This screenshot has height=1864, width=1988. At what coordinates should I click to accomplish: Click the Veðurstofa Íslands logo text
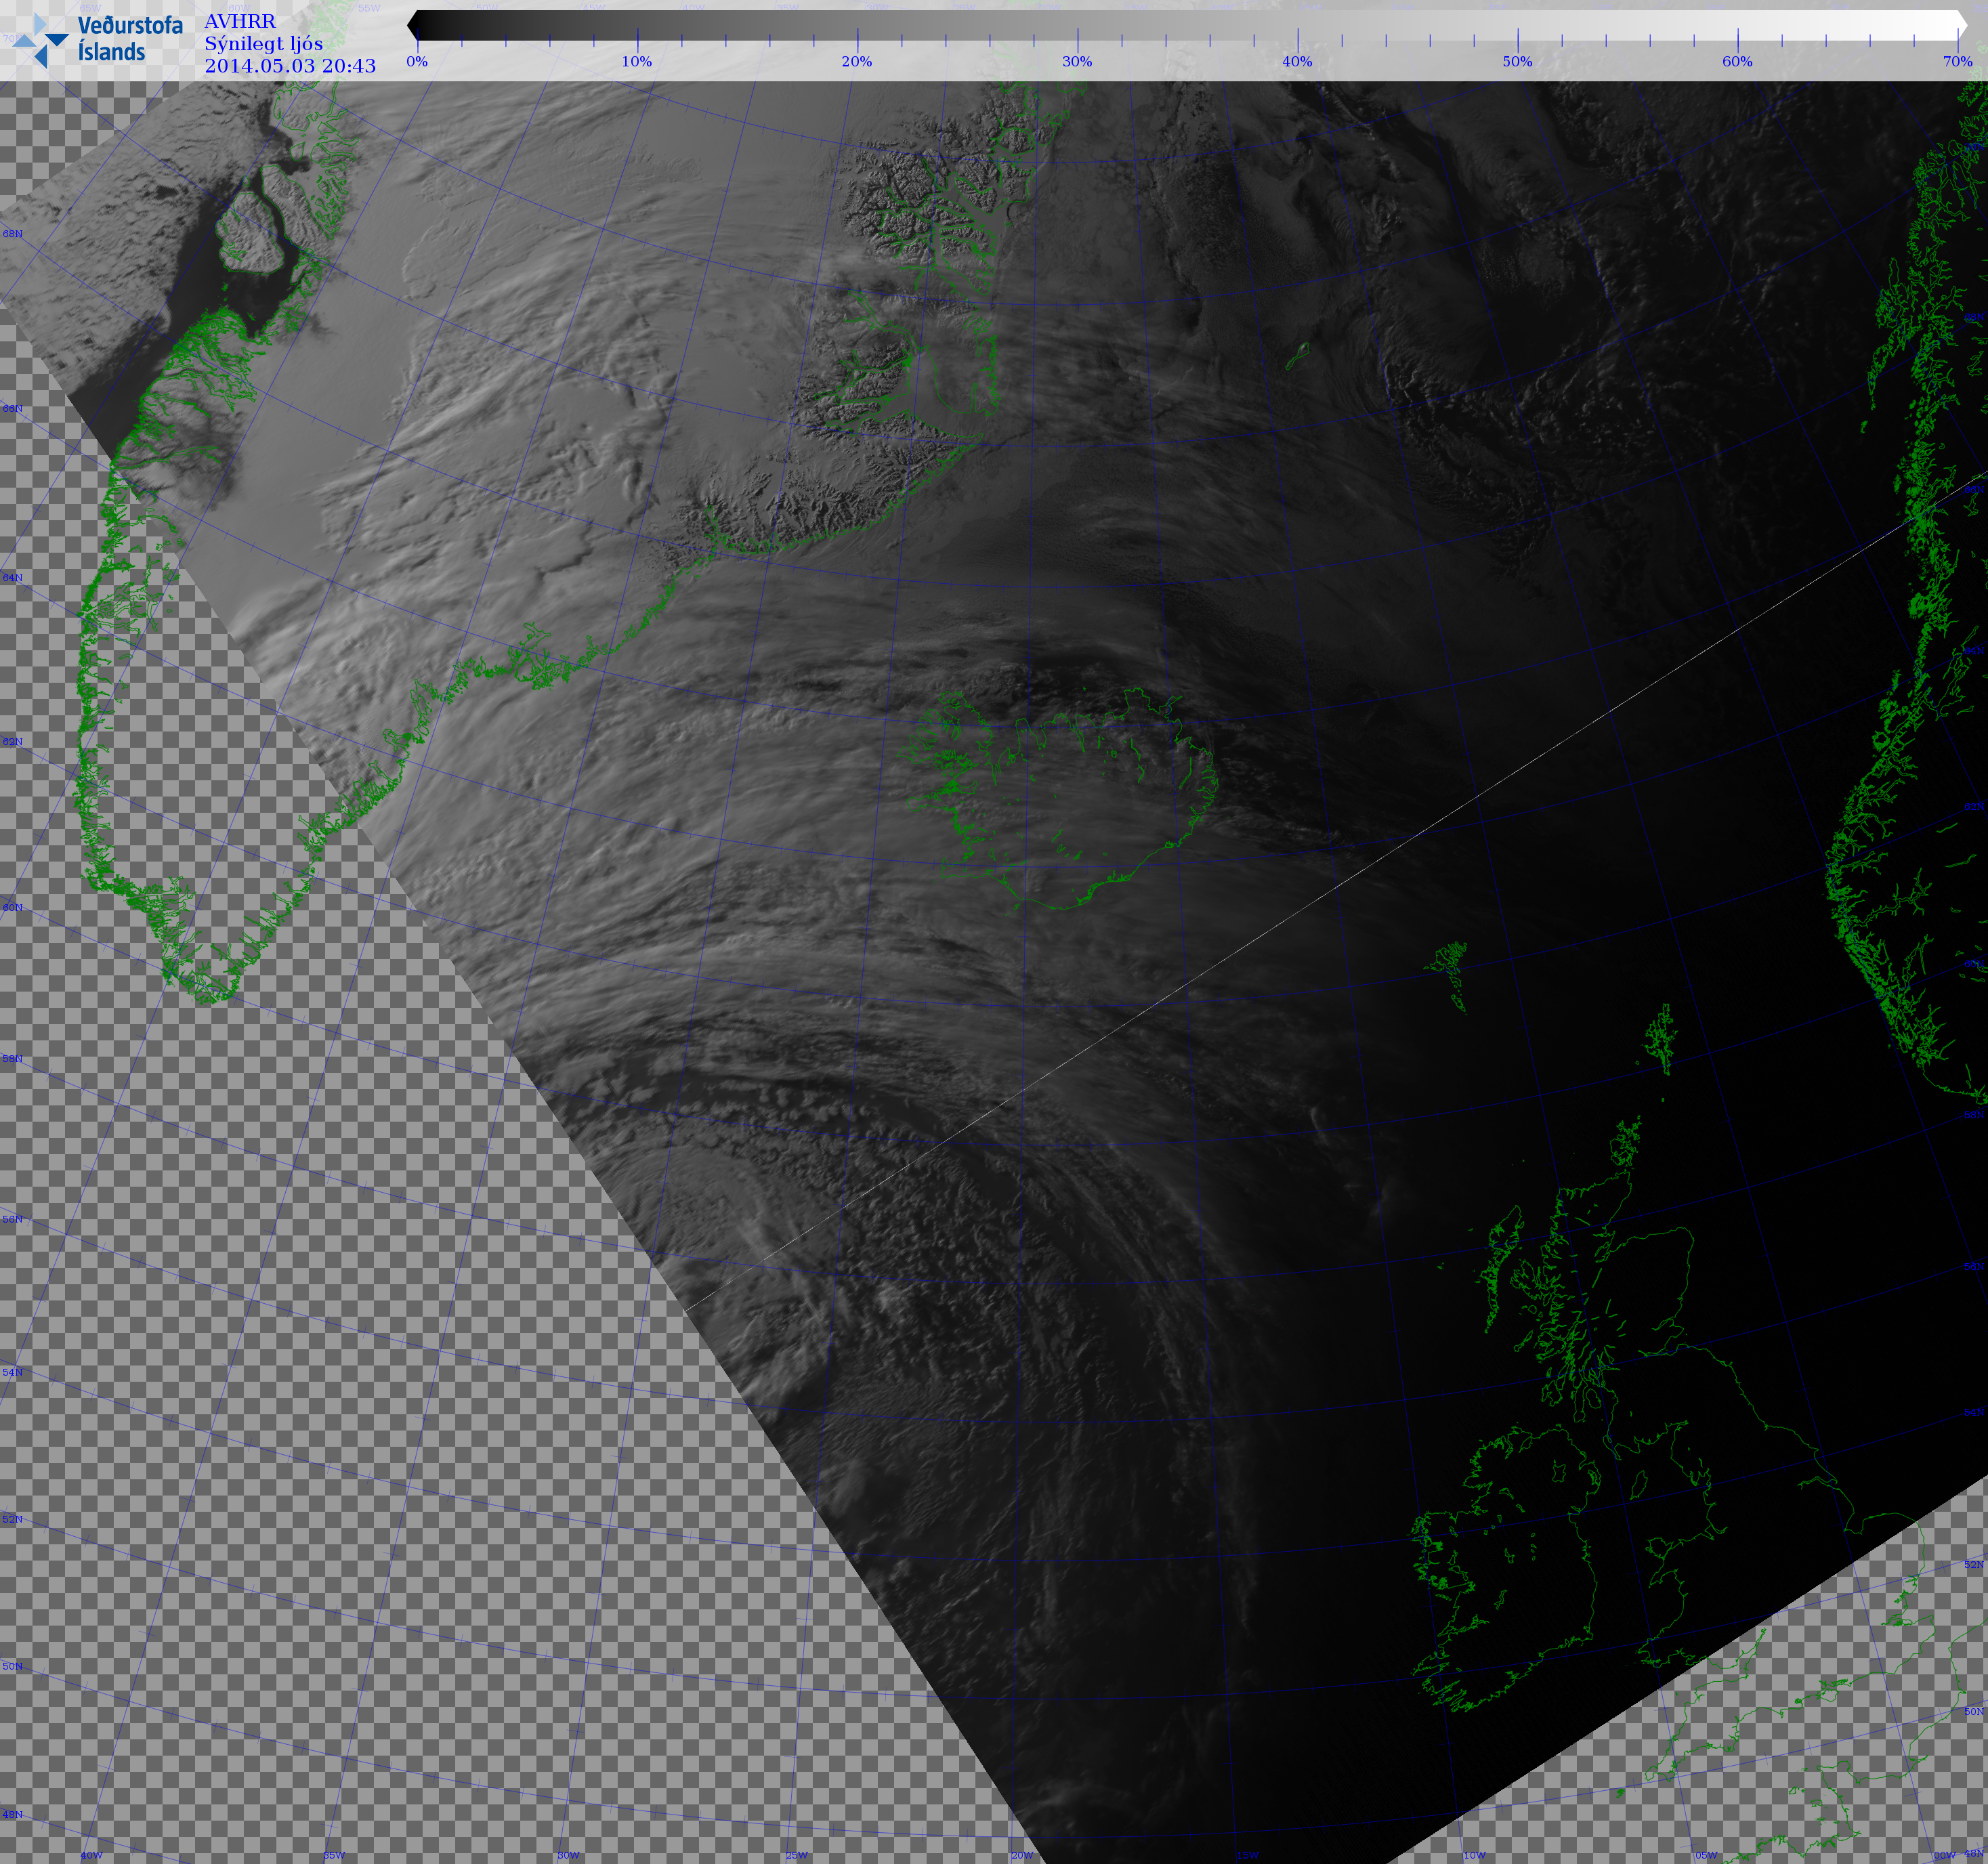(x=130, y=38)
